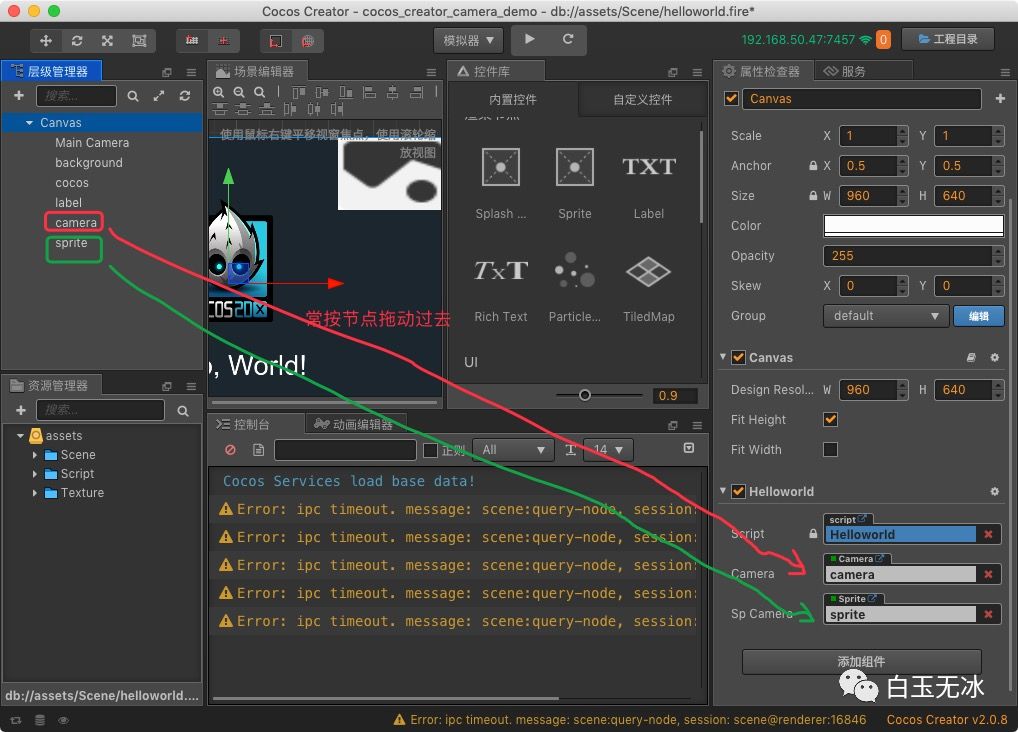Click the hierarchy expand-all arrows icon
The width and height of the screenshot is (1018, 732).
158,96
